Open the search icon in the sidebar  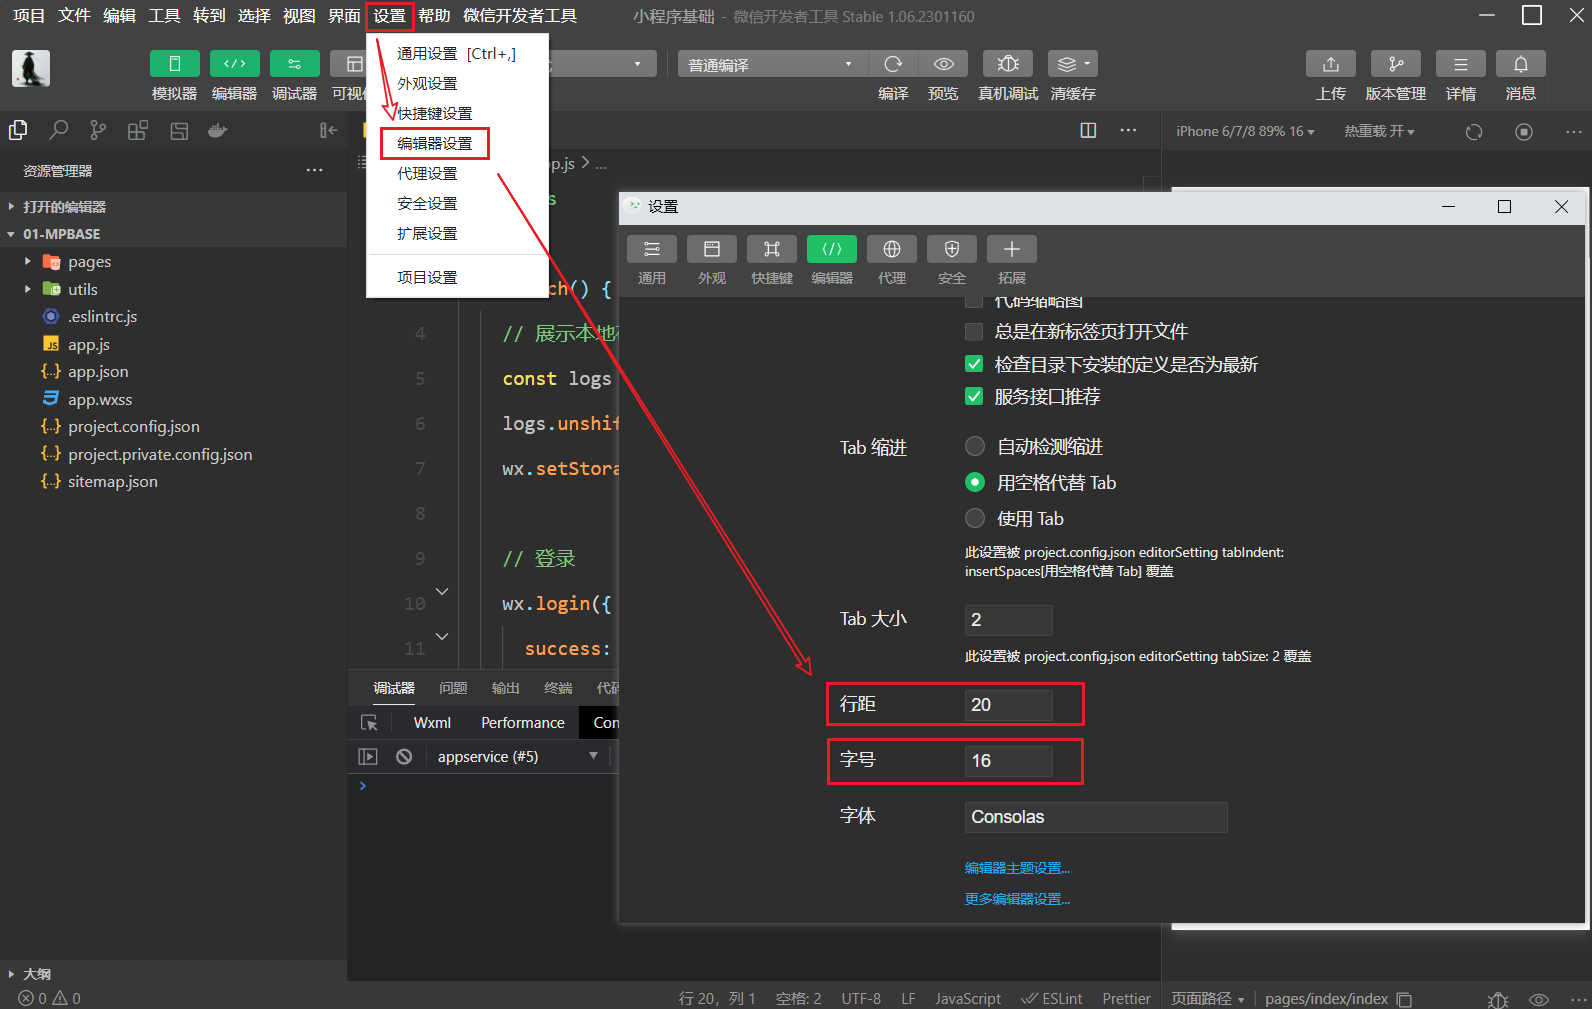(59, 130)
